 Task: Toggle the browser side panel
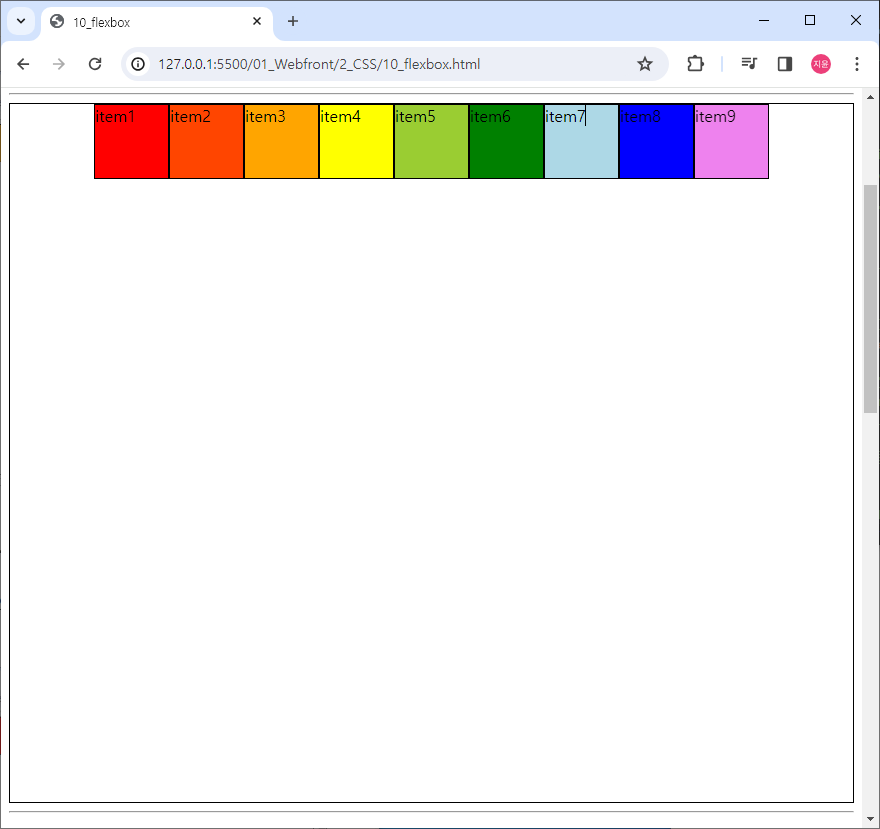[785, 64]
